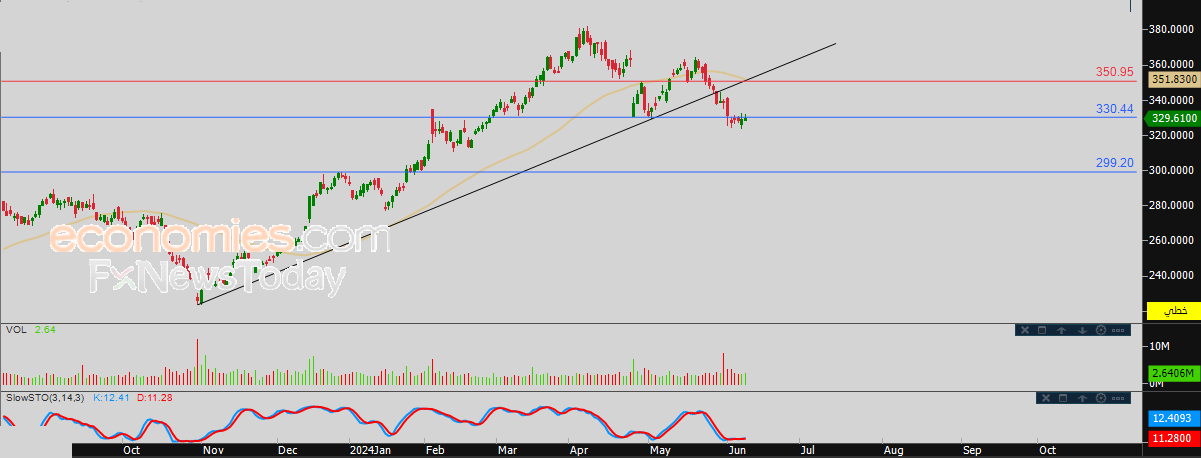The width and height of the screenshot is (1201, 458).
Task: Select the 350.95 resistance level label
Action: click(1114, 72)
